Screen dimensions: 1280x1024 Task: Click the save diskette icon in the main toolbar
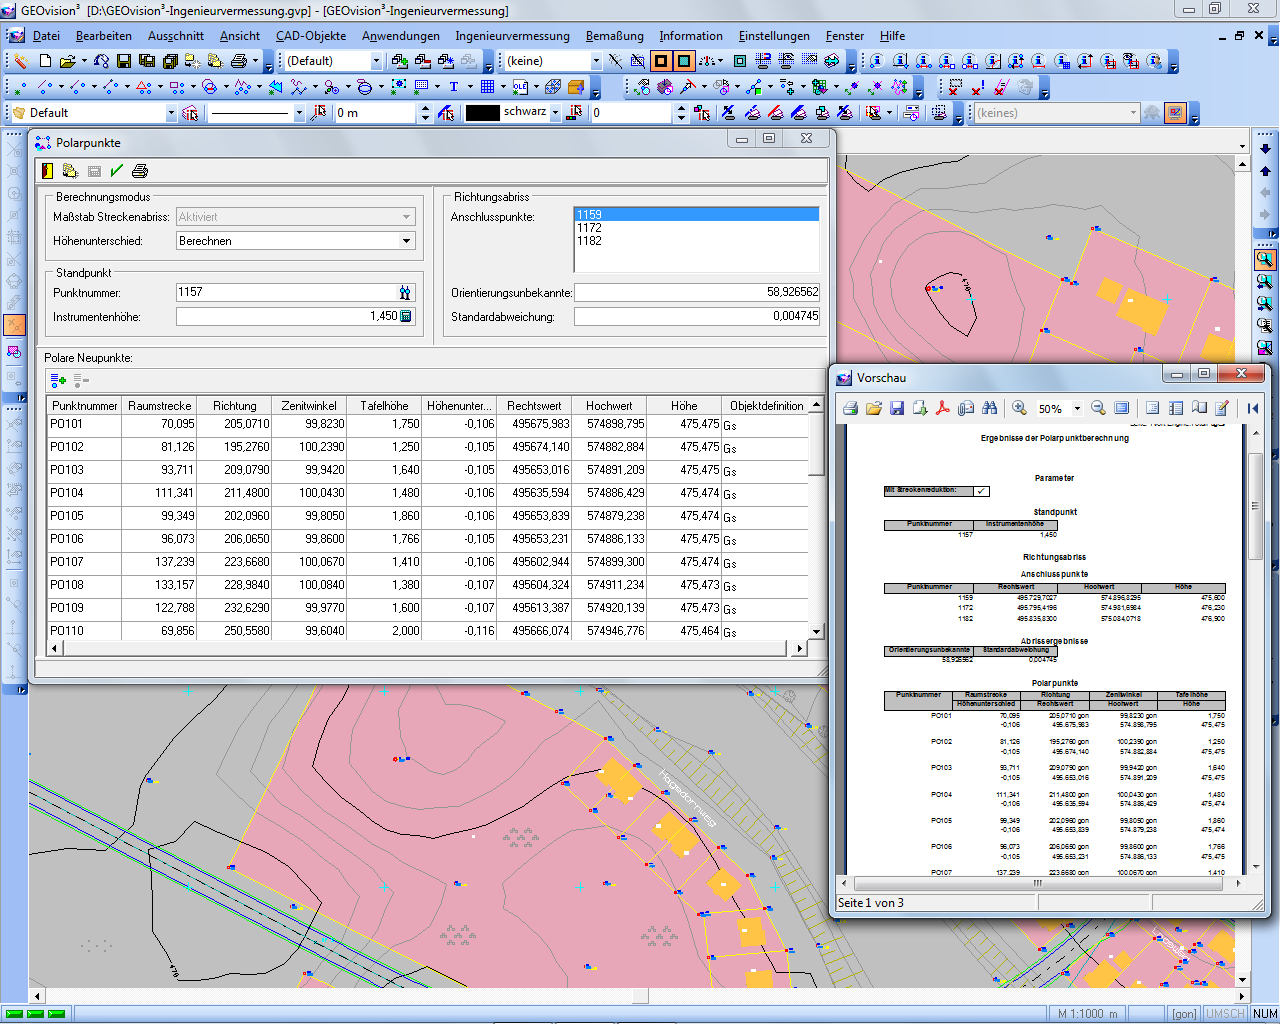[124, 61]
